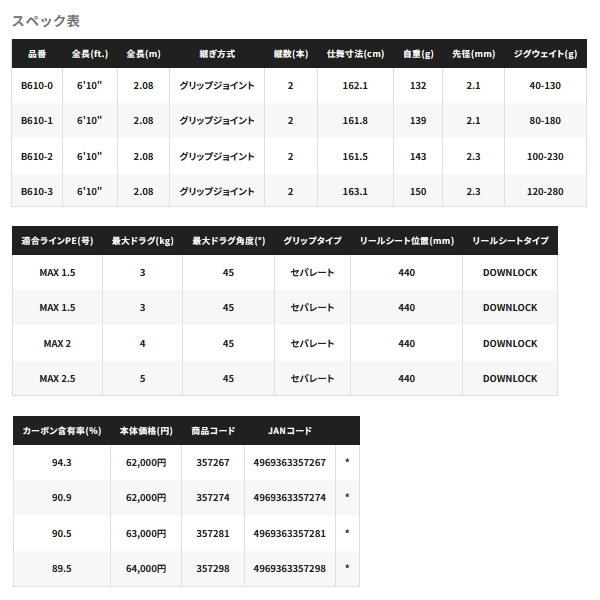Click carbon content value 94.3
600x600 pixels.
click(x=62, y=463)
